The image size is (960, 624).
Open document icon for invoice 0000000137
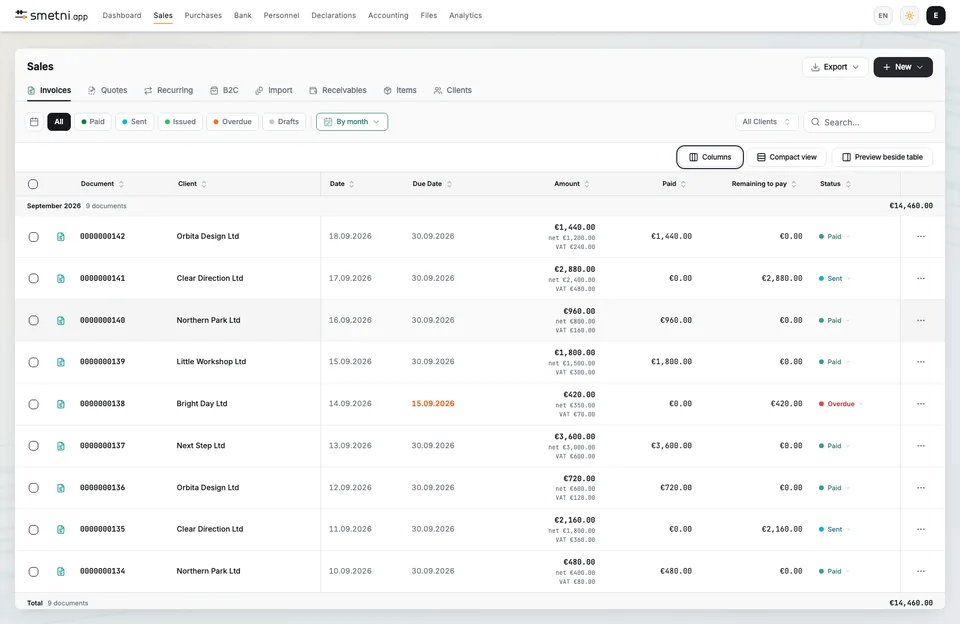(61, 446)
